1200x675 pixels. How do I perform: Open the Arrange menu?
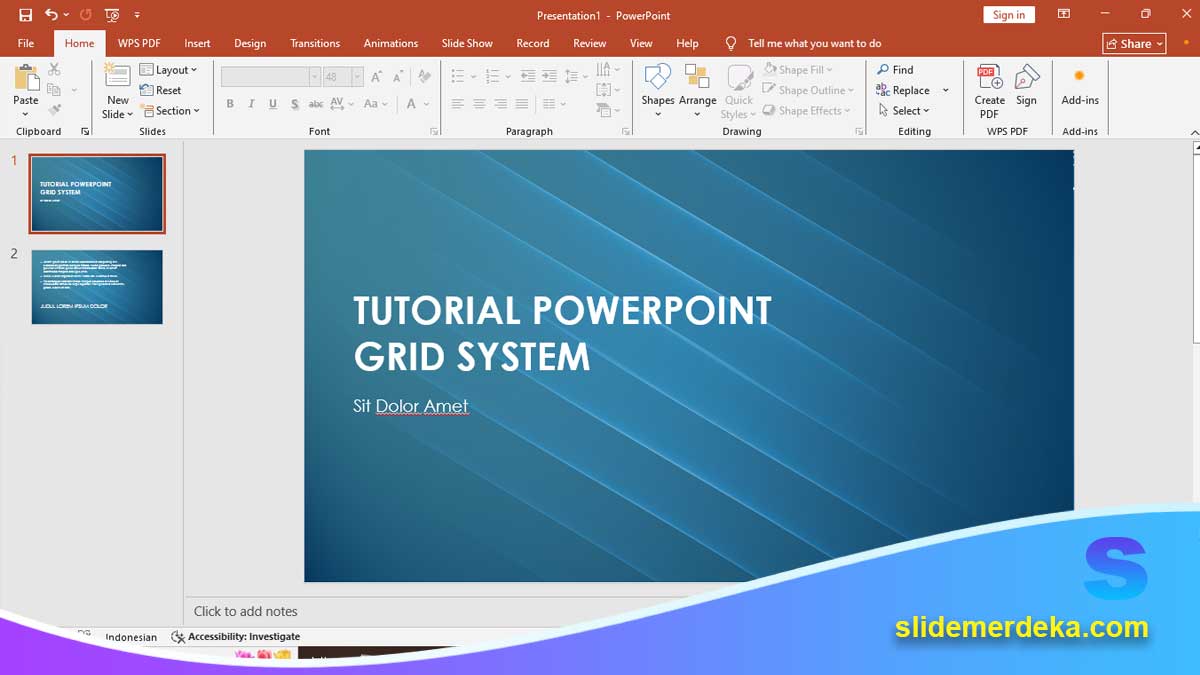pos(697,90)
